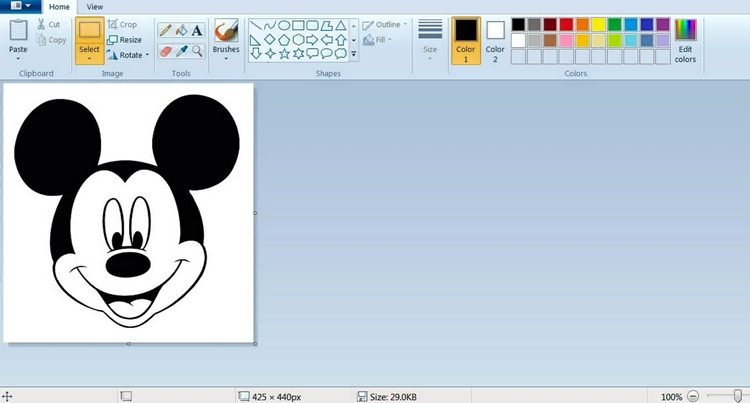Expand the Shapes gallery more arrow
Image resolution: width=750 pixels, height=403 pixels.
353,54
